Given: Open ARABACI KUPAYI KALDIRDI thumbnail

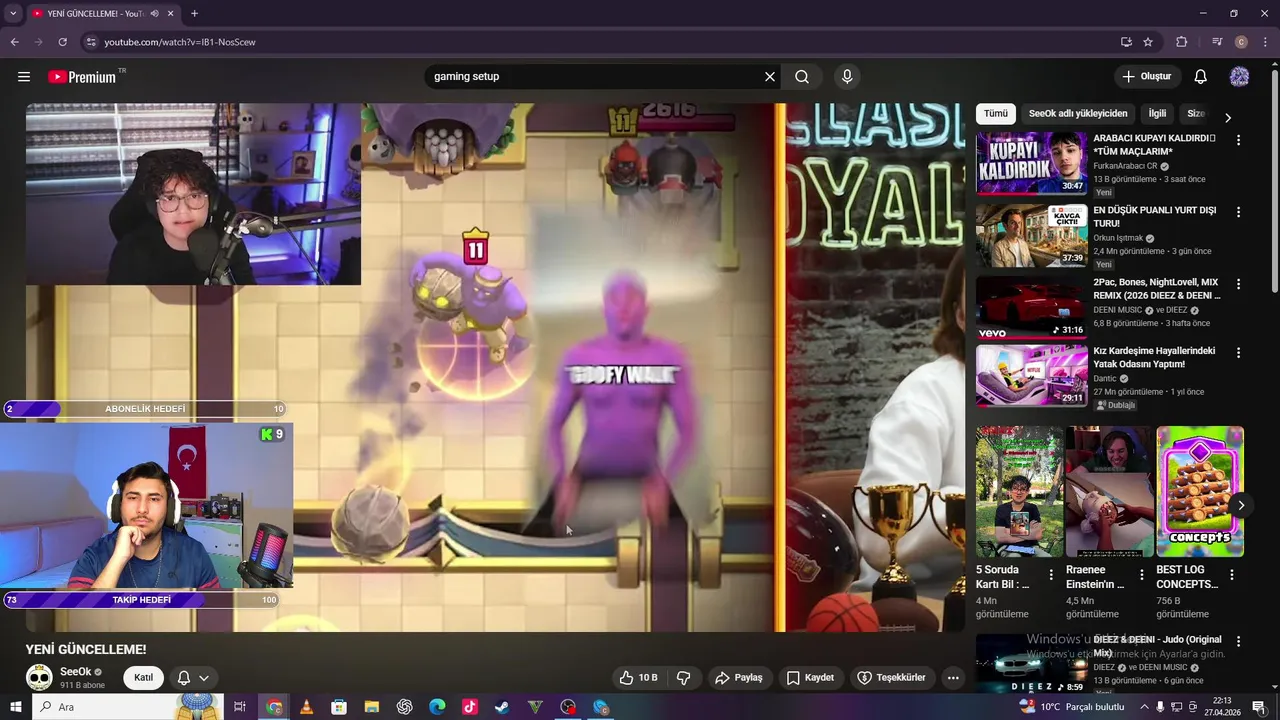Looking at the screenshot, I should tap(1031, 162).
